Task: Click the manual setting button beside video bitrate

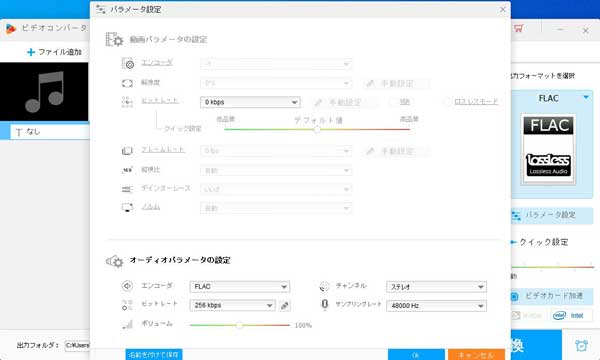Action: pos(344,102)
